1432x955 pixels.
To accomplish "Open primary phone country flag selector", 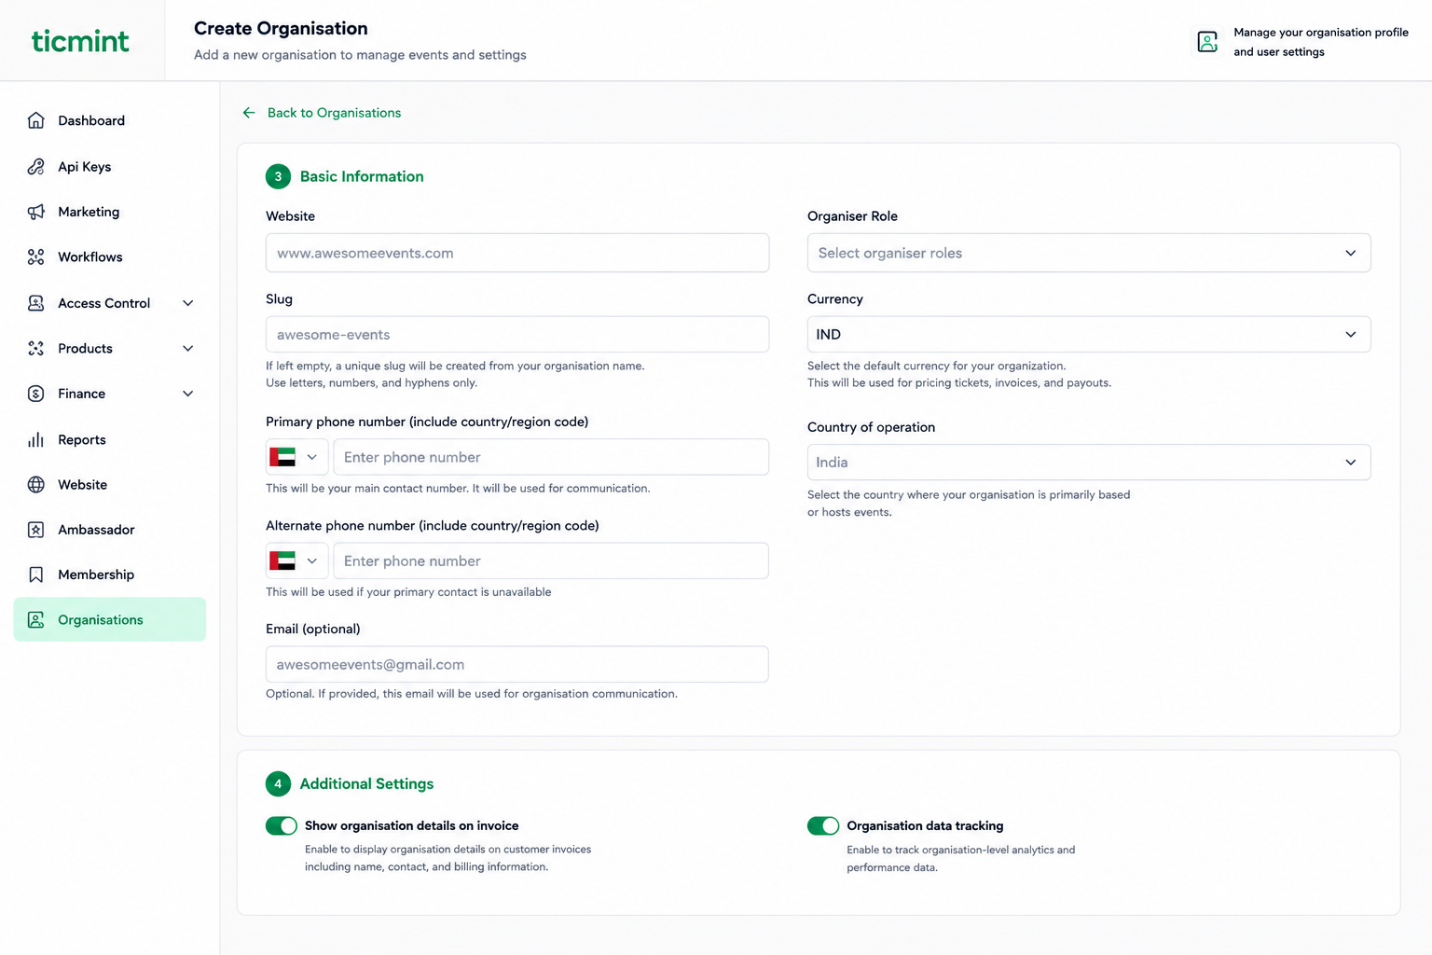I will point(296,457).
